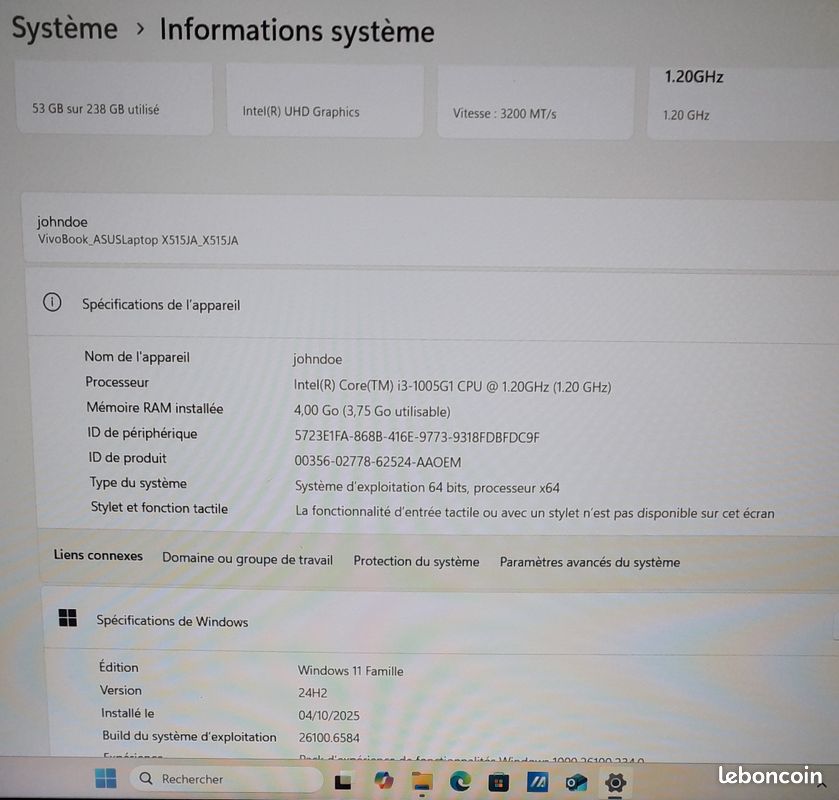Click the Processeur row label
Viewport: 839px width, 800px height.
coord(117,382)
